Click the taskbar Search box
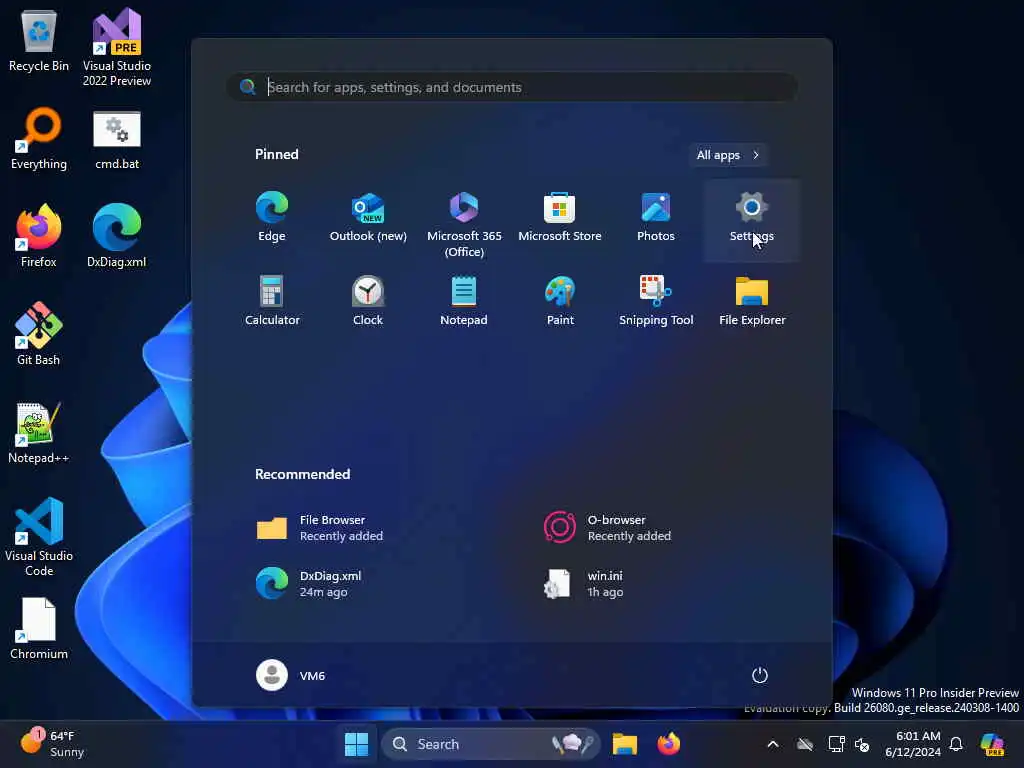The height and width of the screenshot is (768, 1024). [490, 744]
